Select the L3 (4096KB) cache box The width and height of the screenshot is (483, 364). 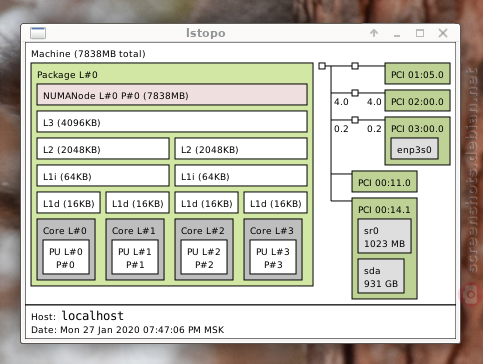click(172, 122)
